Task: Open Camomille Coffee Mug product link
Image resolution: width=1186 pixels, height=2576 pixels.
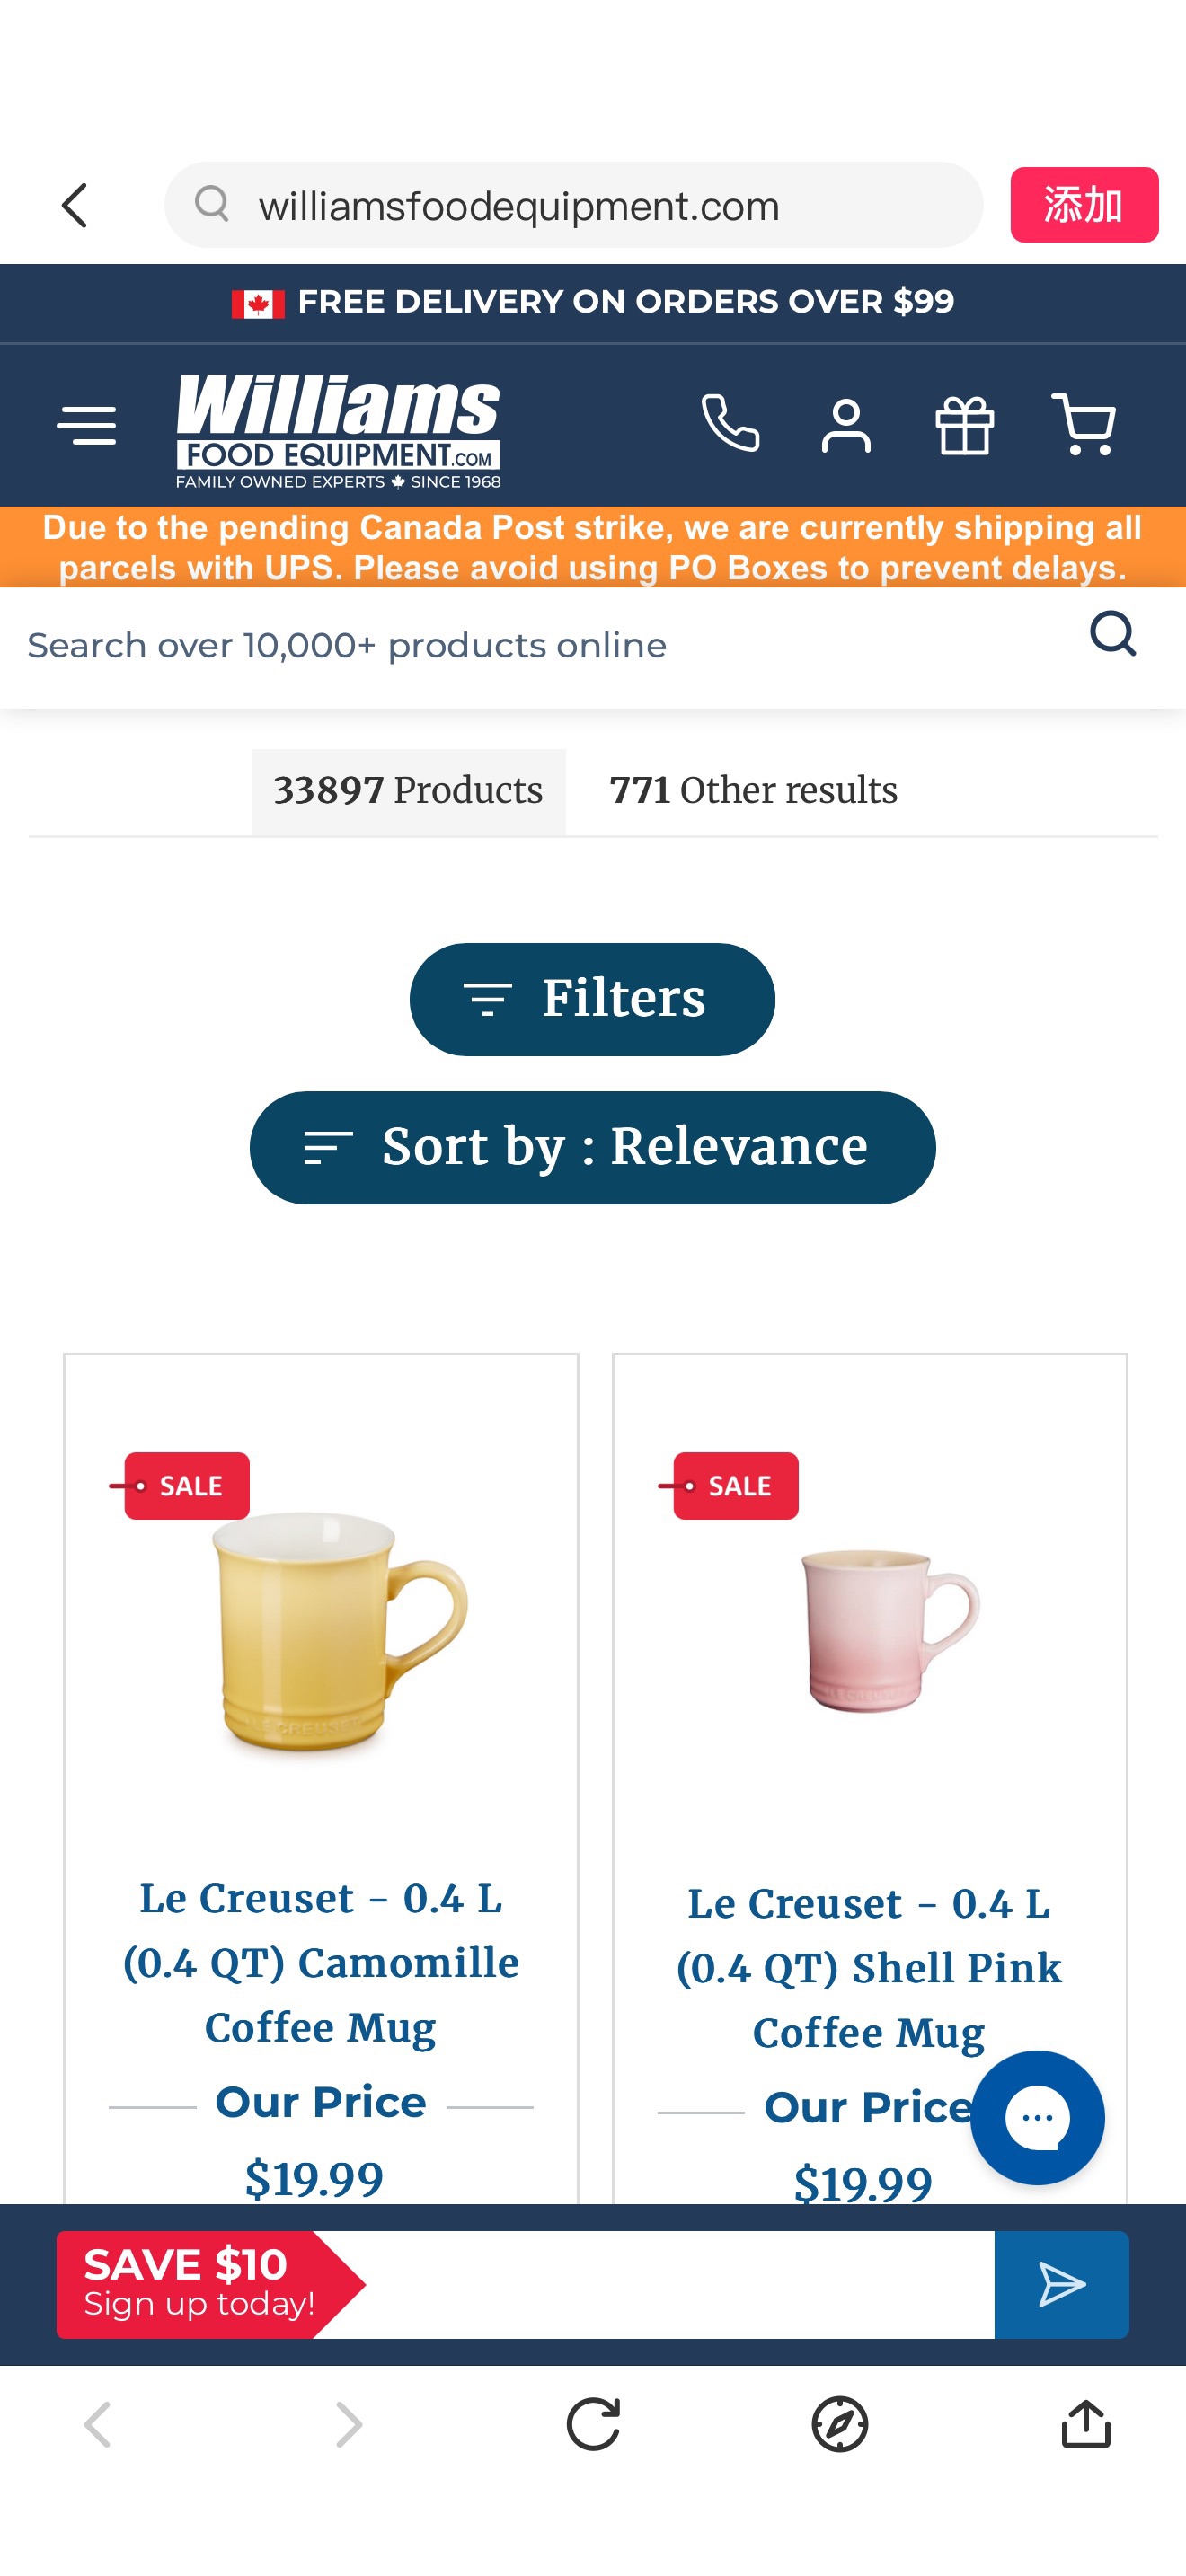Action: [320, 1962]
